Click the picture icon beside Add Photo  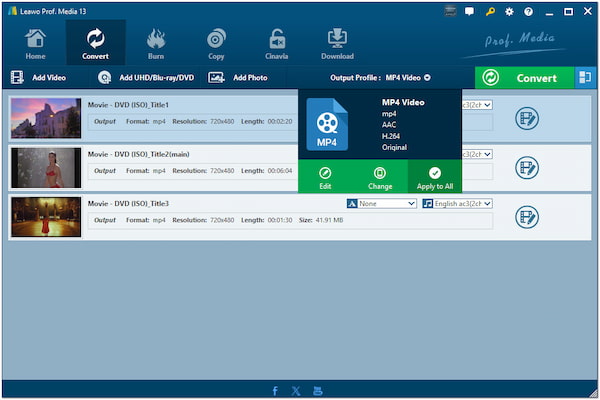coord(216,78)
